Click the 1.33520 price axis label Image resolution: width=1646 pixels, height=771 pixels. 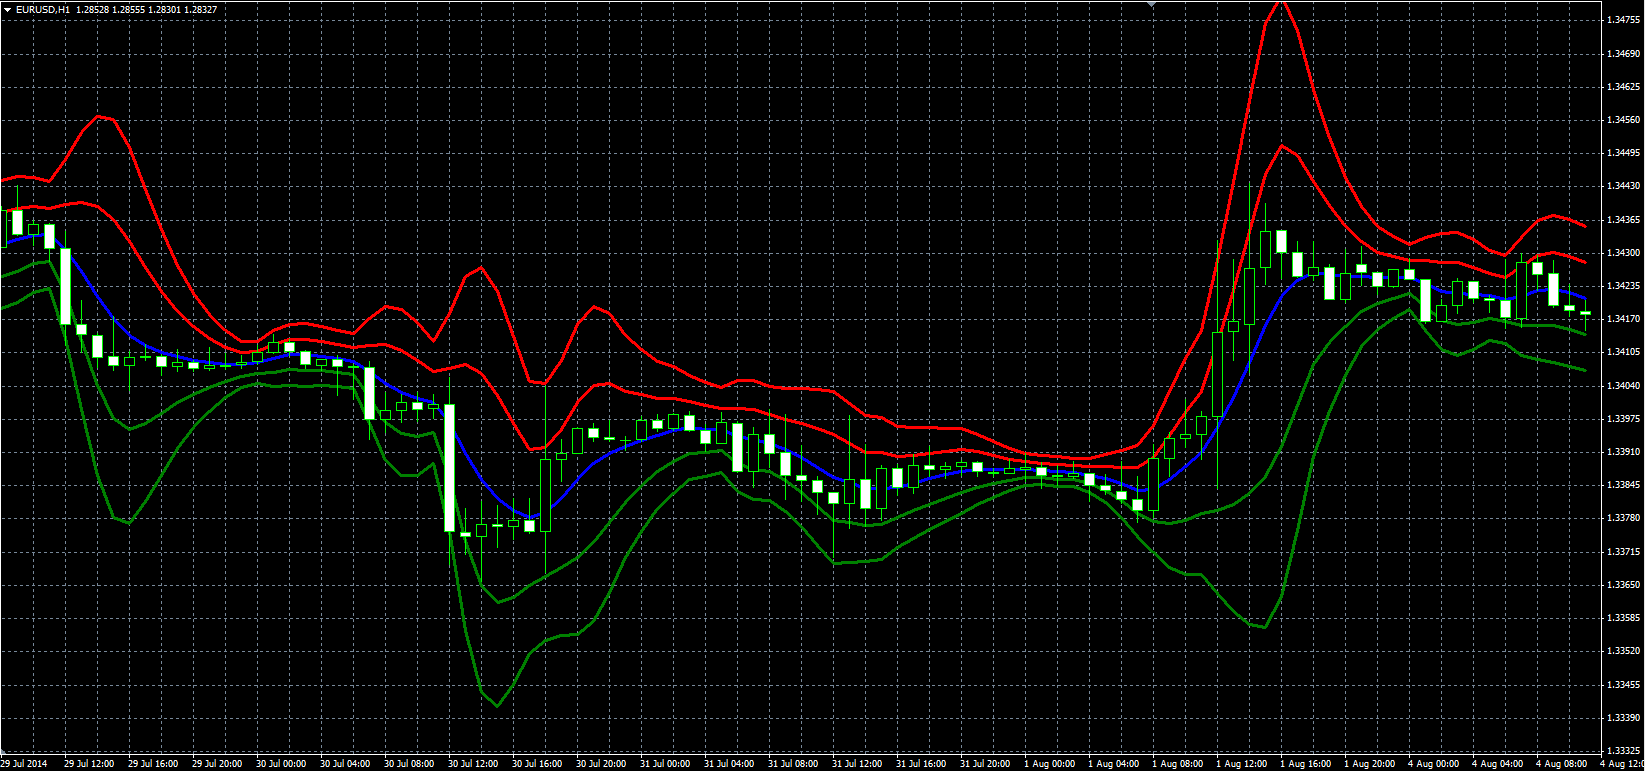click(x=1624, y=651)
